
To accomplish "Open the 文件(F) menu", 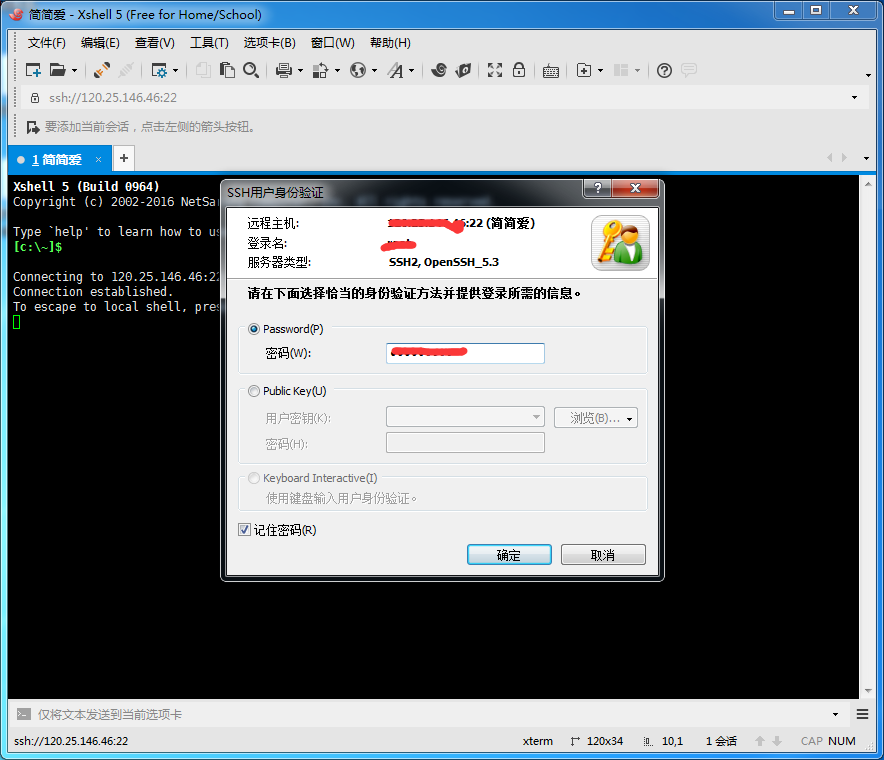I will click(47, 43).
